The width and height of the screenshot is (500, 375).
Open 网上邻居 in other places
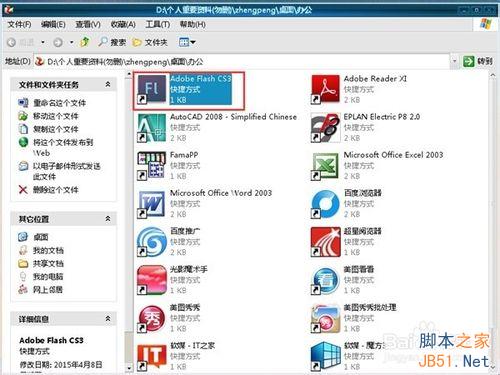click(48, 290)
